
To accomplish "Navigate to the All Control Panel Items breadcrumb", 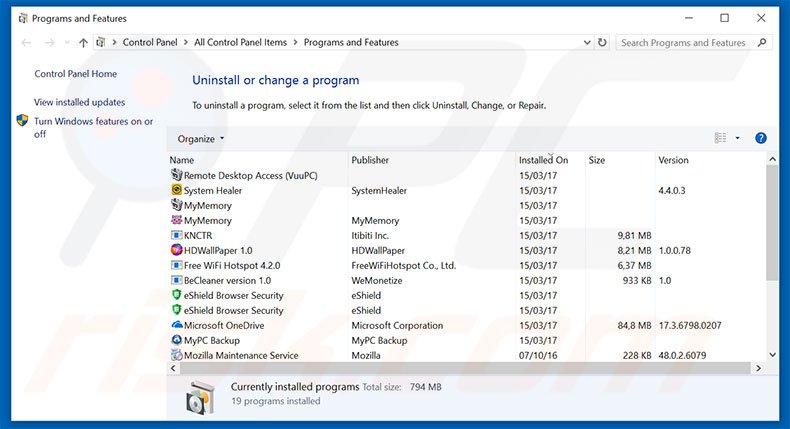I will (240, 42).
